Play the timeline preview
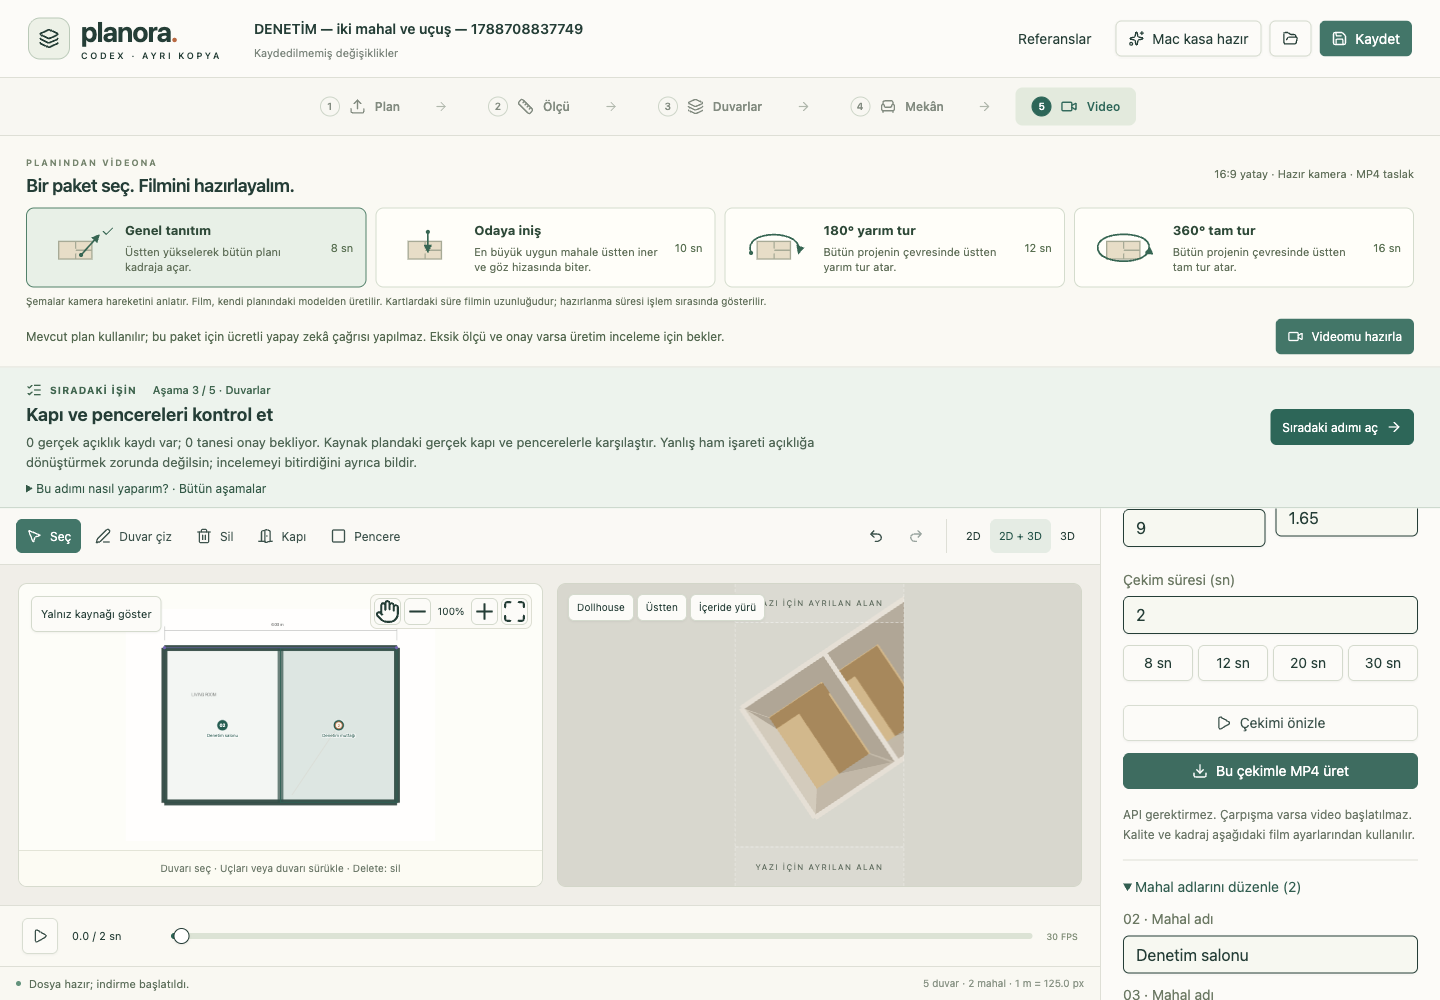 point(40,936)
